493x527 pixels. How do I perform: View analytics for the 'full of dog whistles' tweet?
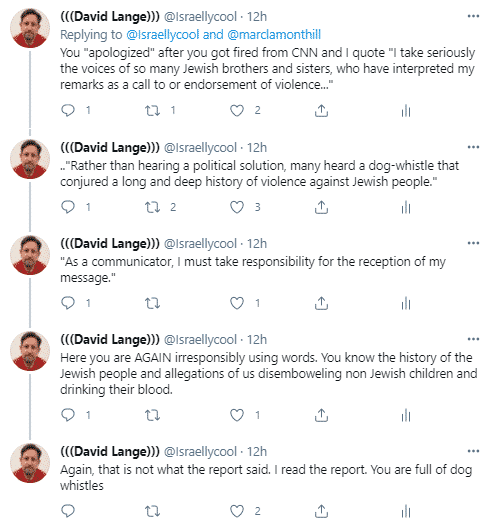tap(406, 511)
